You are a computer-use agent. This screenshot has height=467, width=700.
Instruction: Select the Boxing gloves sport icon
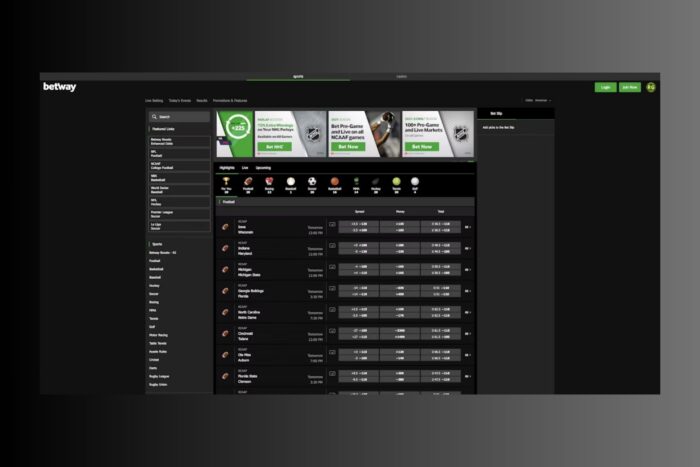pos(270,183)
